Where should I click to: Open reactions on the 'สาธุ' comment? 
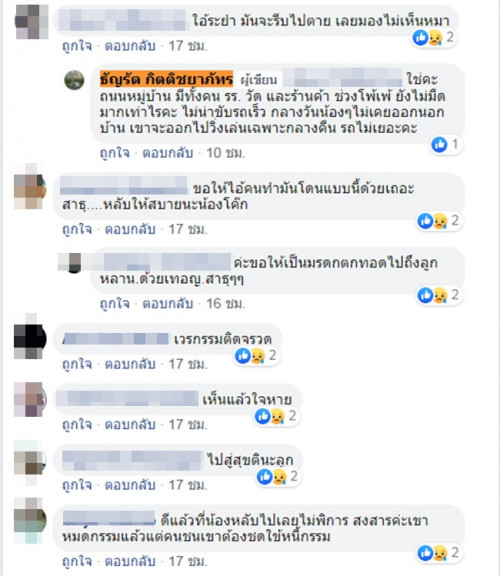coord(439,221)
